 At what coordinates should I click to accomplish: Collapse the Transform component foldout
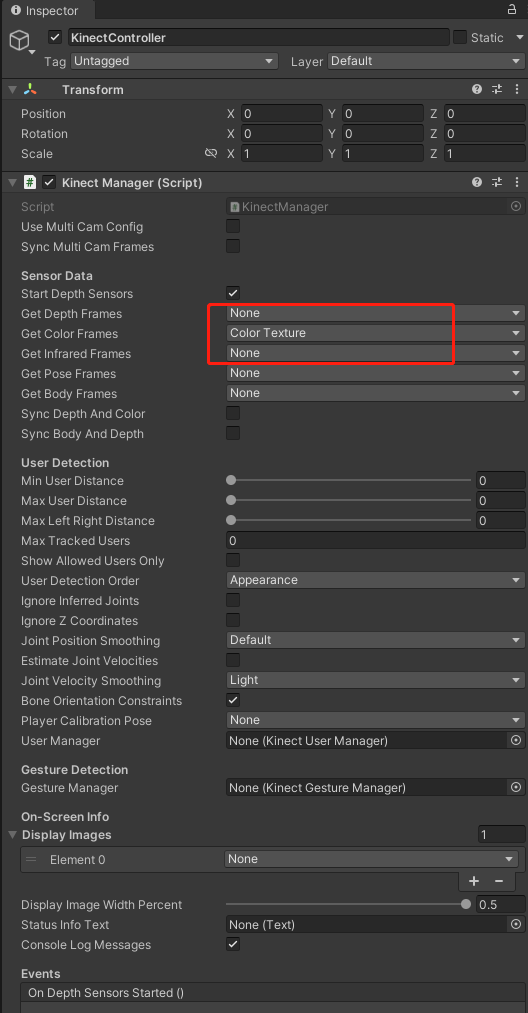pyautogui.click(x=12, y=90)
